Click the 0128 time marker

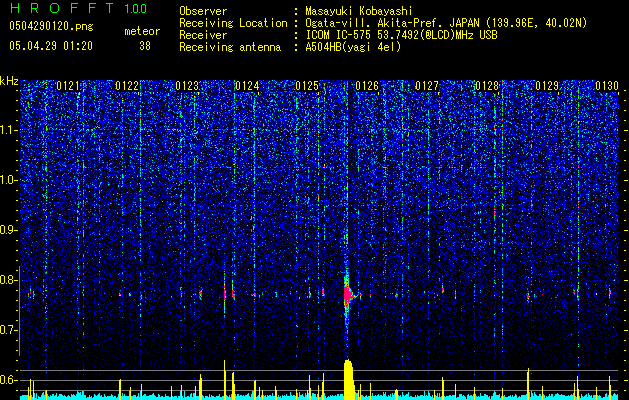pyautogui.click(x=487, y=86)
